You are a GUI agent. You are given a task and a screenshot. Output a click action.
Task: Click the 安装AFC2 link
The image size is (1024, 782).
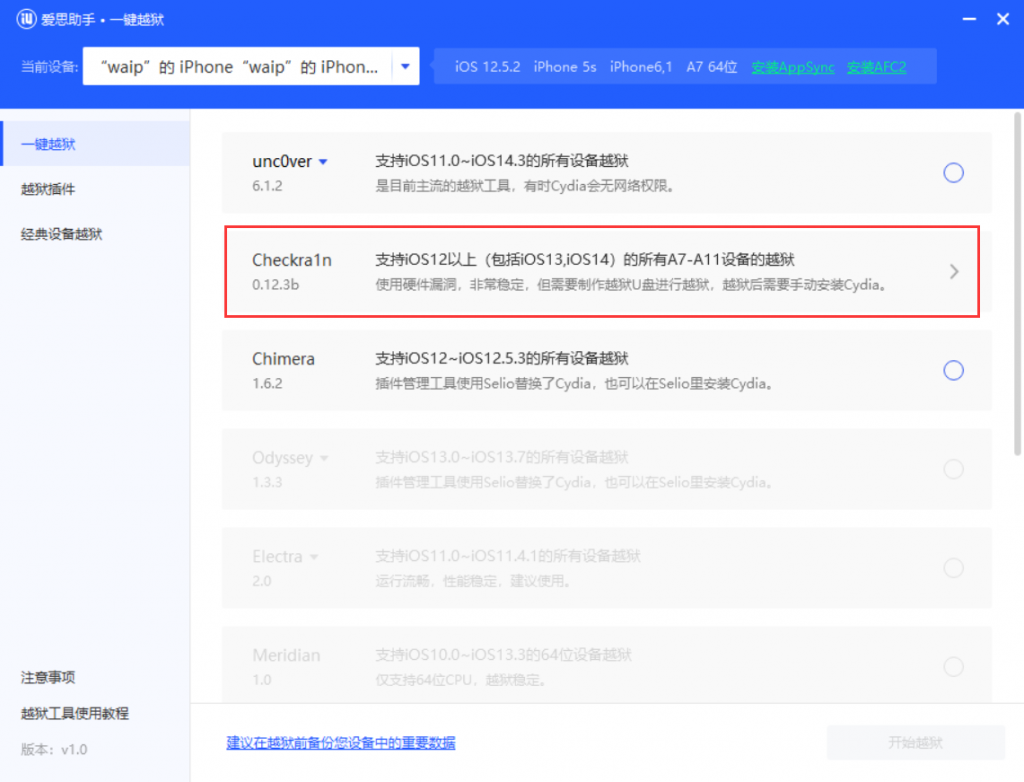point(875,65)
